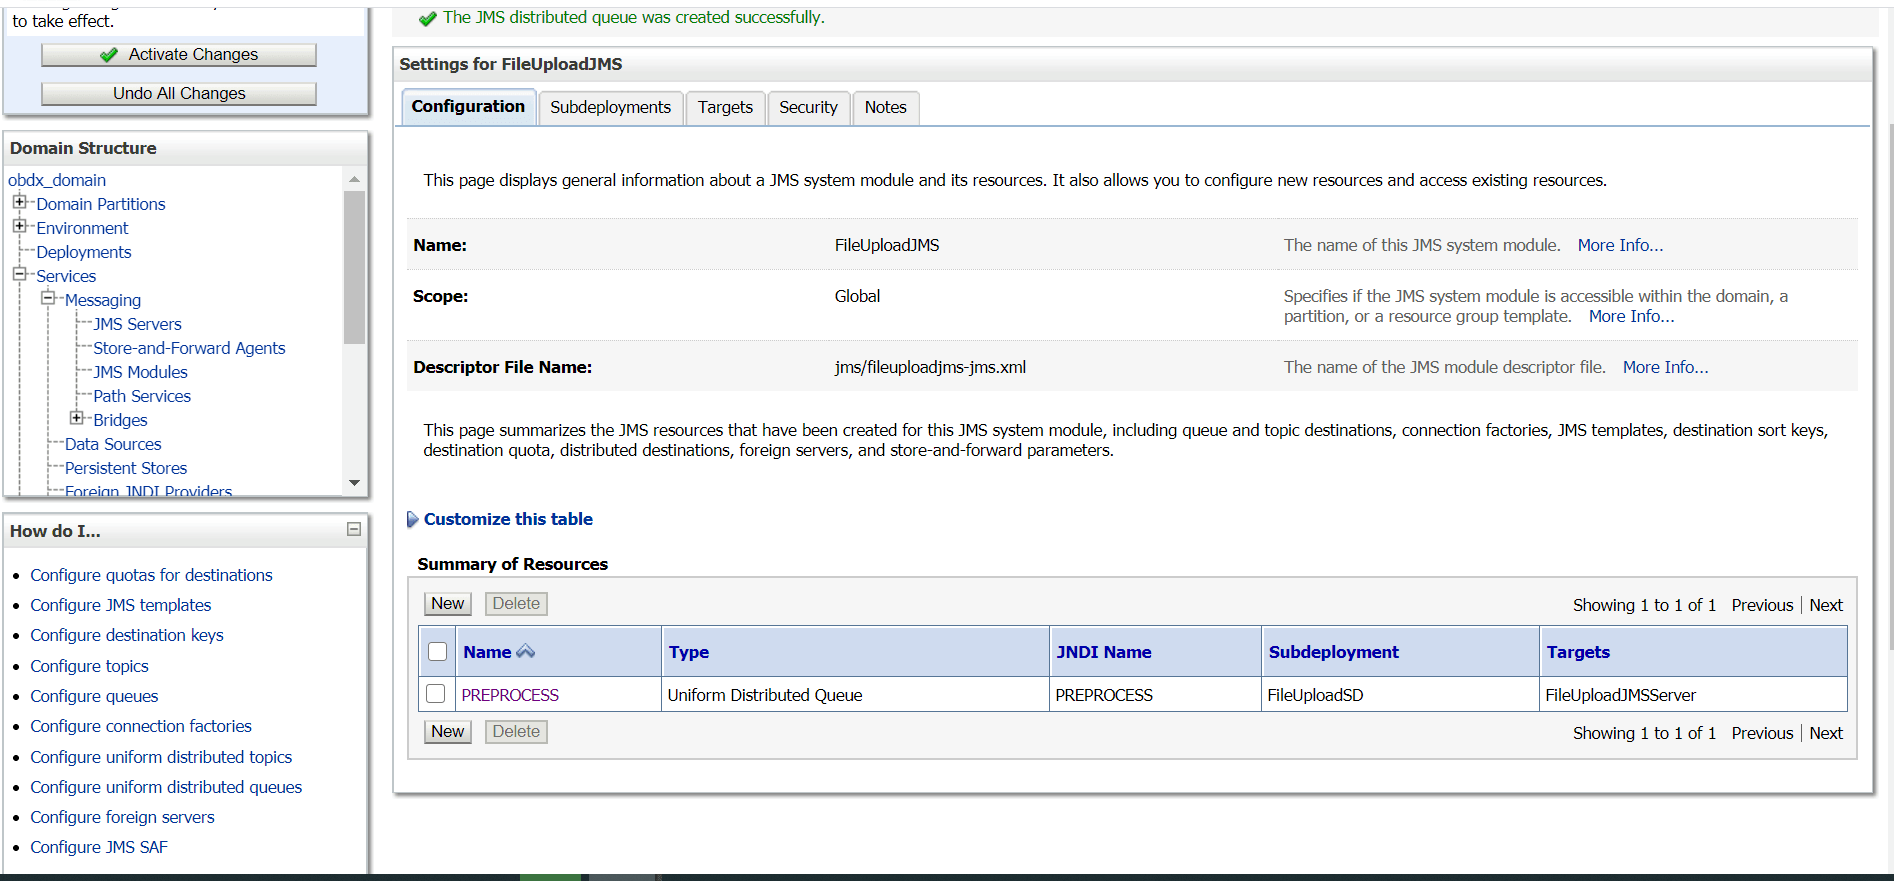Open Configure uniform distributed topics link

tap(161, 757)
